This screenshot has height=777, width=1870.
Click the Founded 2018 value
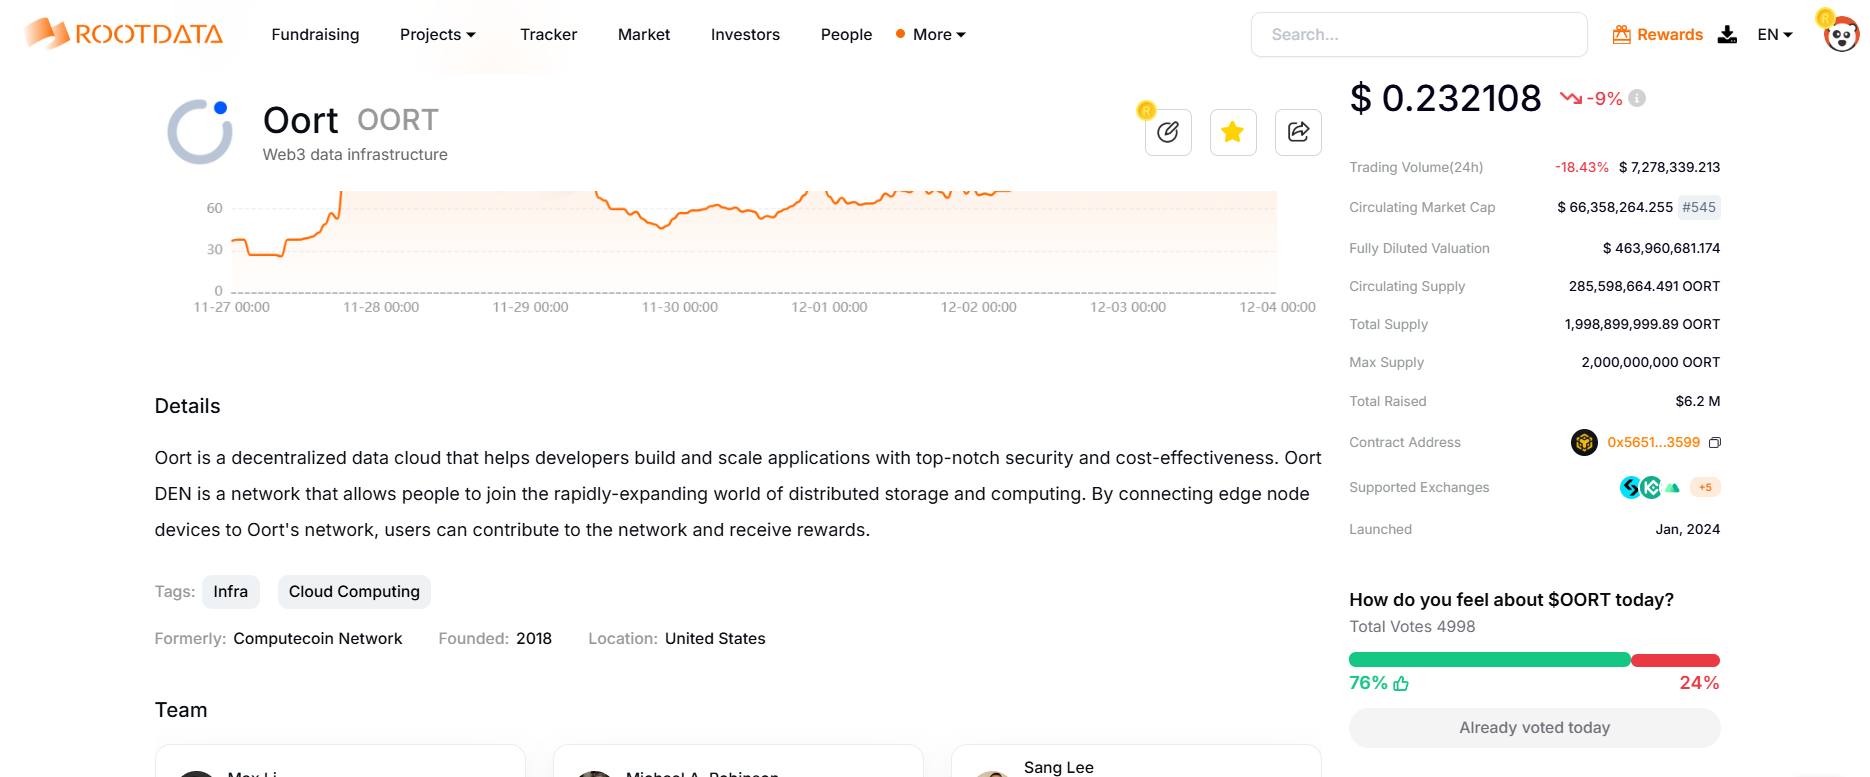point(534,638)
